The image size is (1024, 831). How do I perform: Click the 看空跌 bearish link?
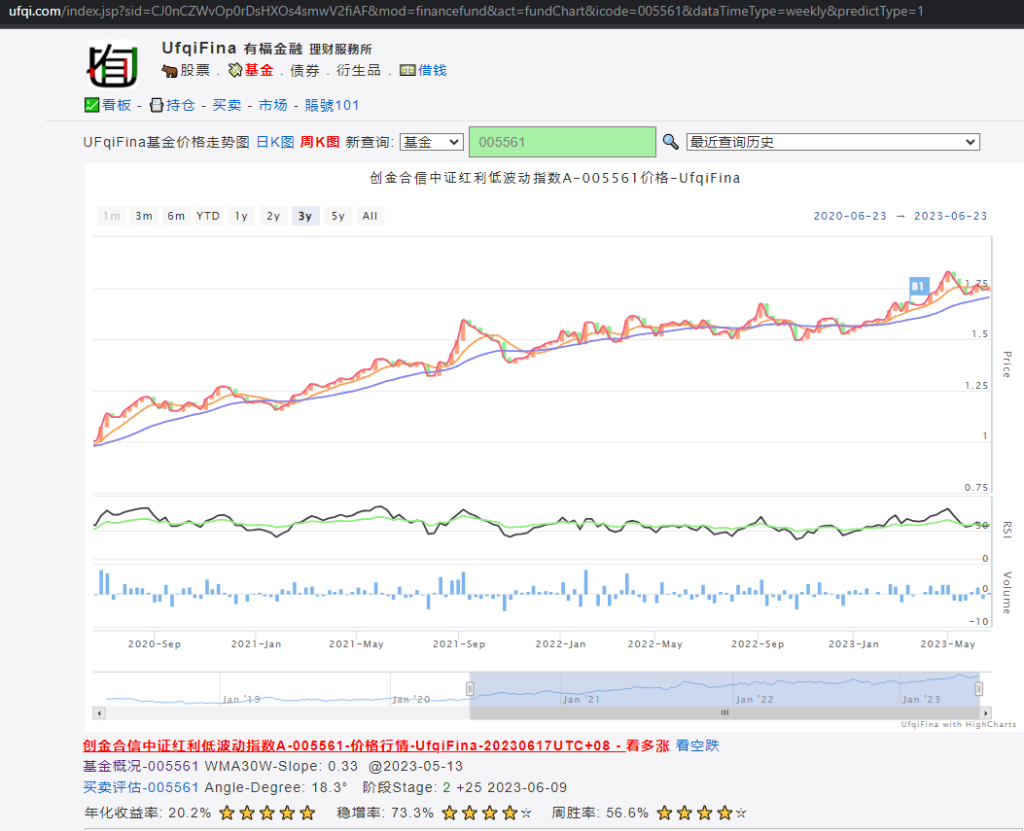[697, 745]
